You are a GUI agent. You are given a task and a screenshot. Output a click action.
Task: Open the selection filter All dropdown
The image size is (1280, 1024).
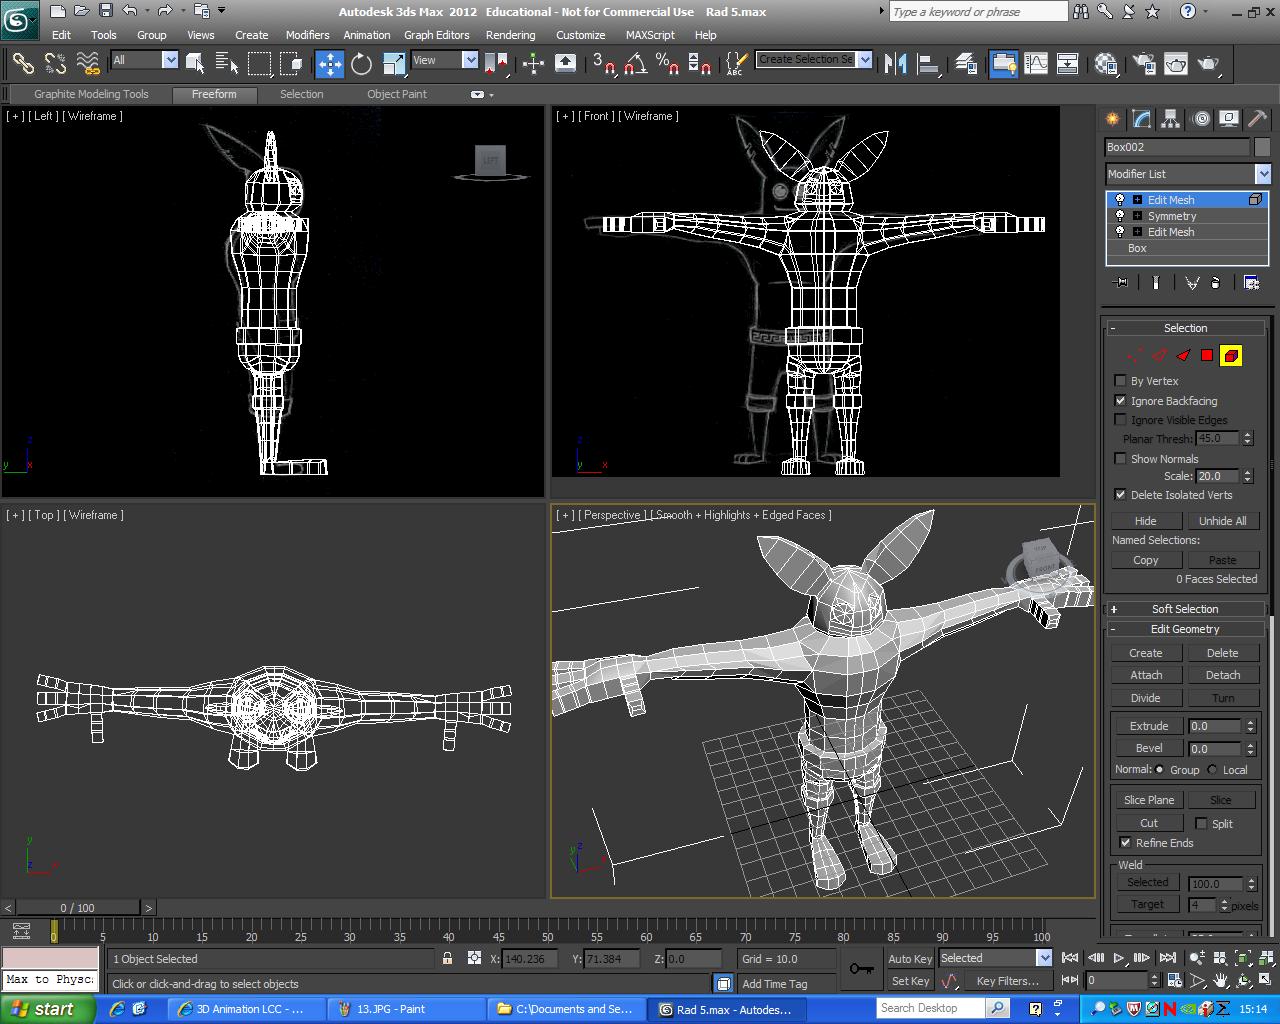(x=170, y=60)
